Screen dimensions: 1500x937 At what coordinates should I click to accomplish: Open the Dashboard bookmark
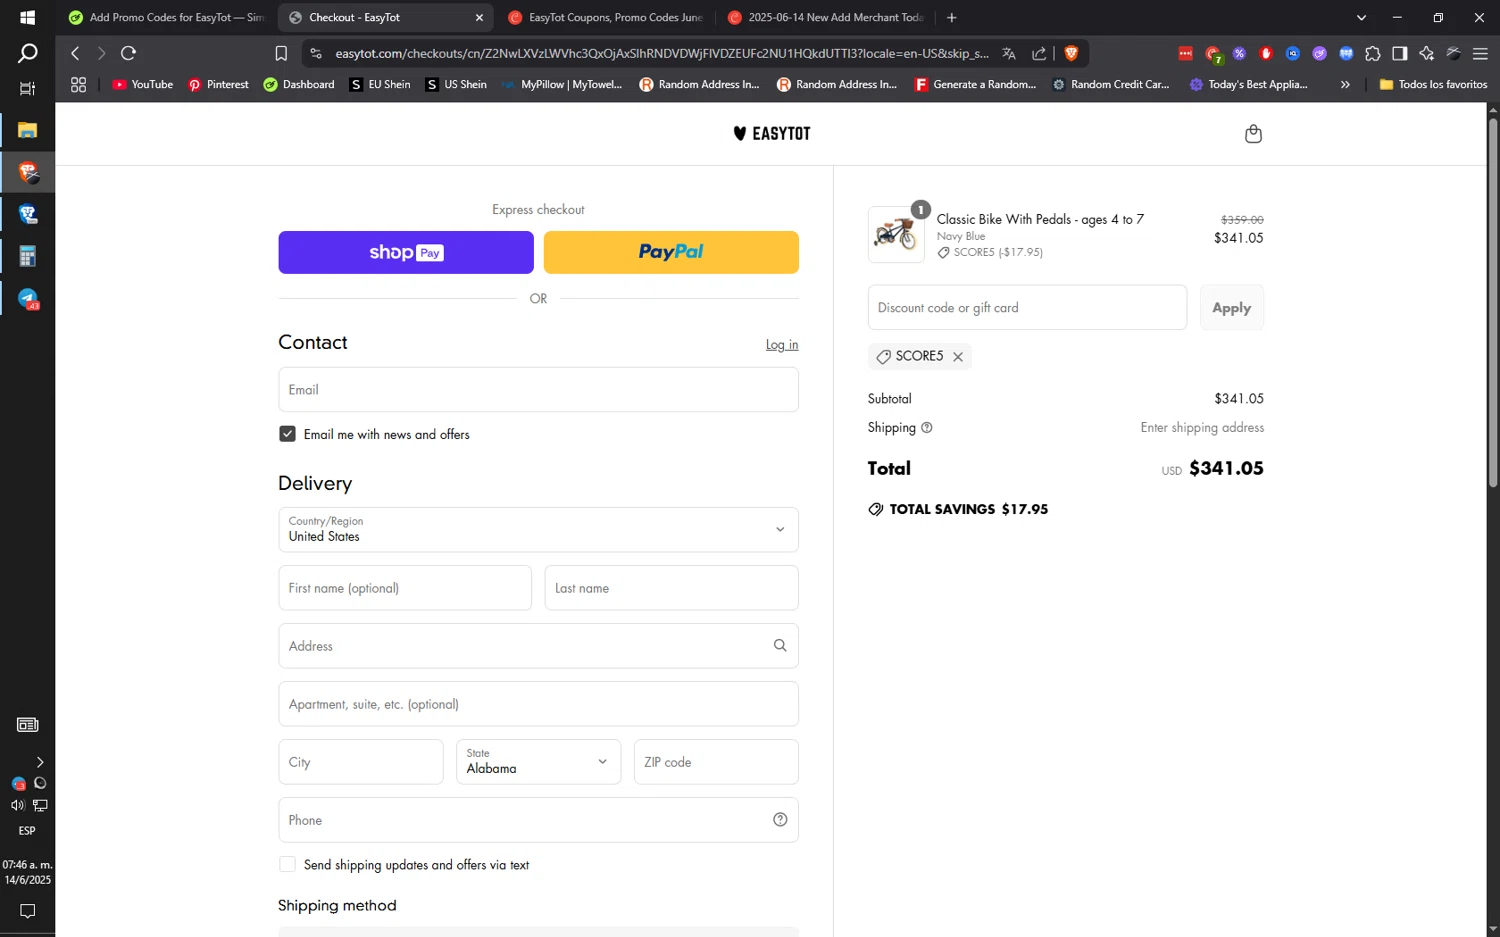point(299,85)
